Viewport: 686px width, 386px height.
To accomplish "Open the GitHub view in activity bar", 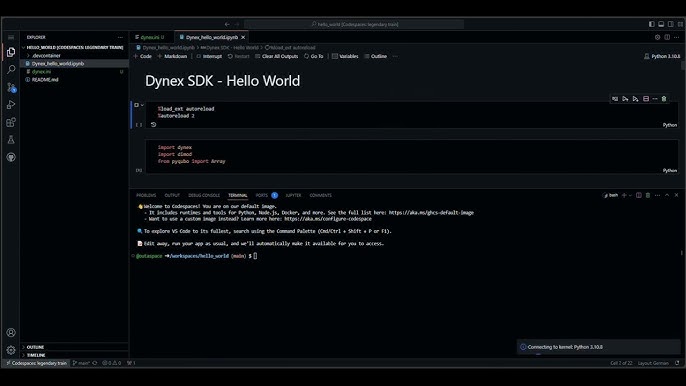I will (11, 157).
